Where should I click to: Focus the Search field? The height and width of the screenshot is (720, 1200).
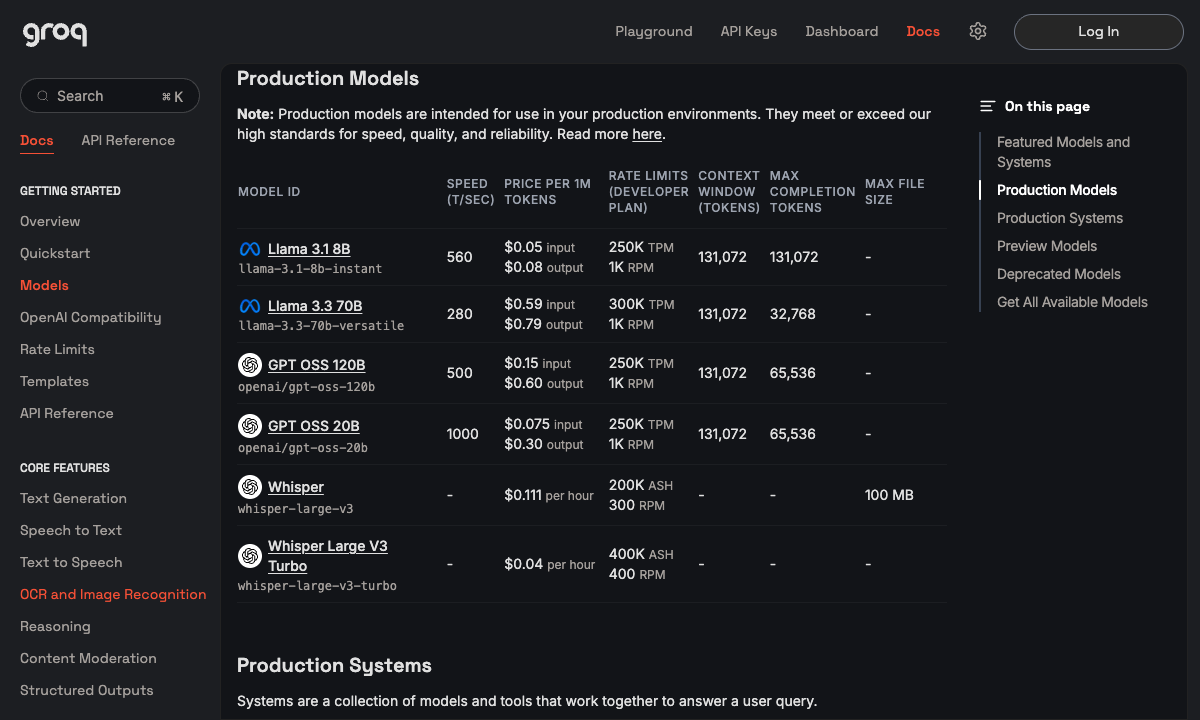tap(110, 96)
